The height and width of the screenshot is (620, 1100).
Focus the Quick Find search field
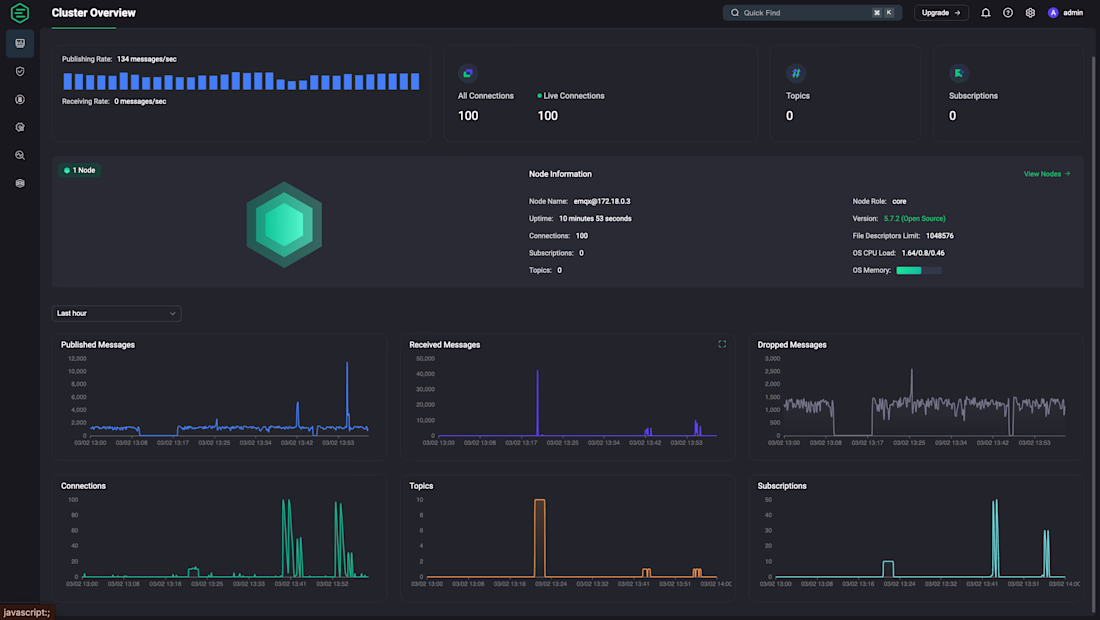point(812,13)
